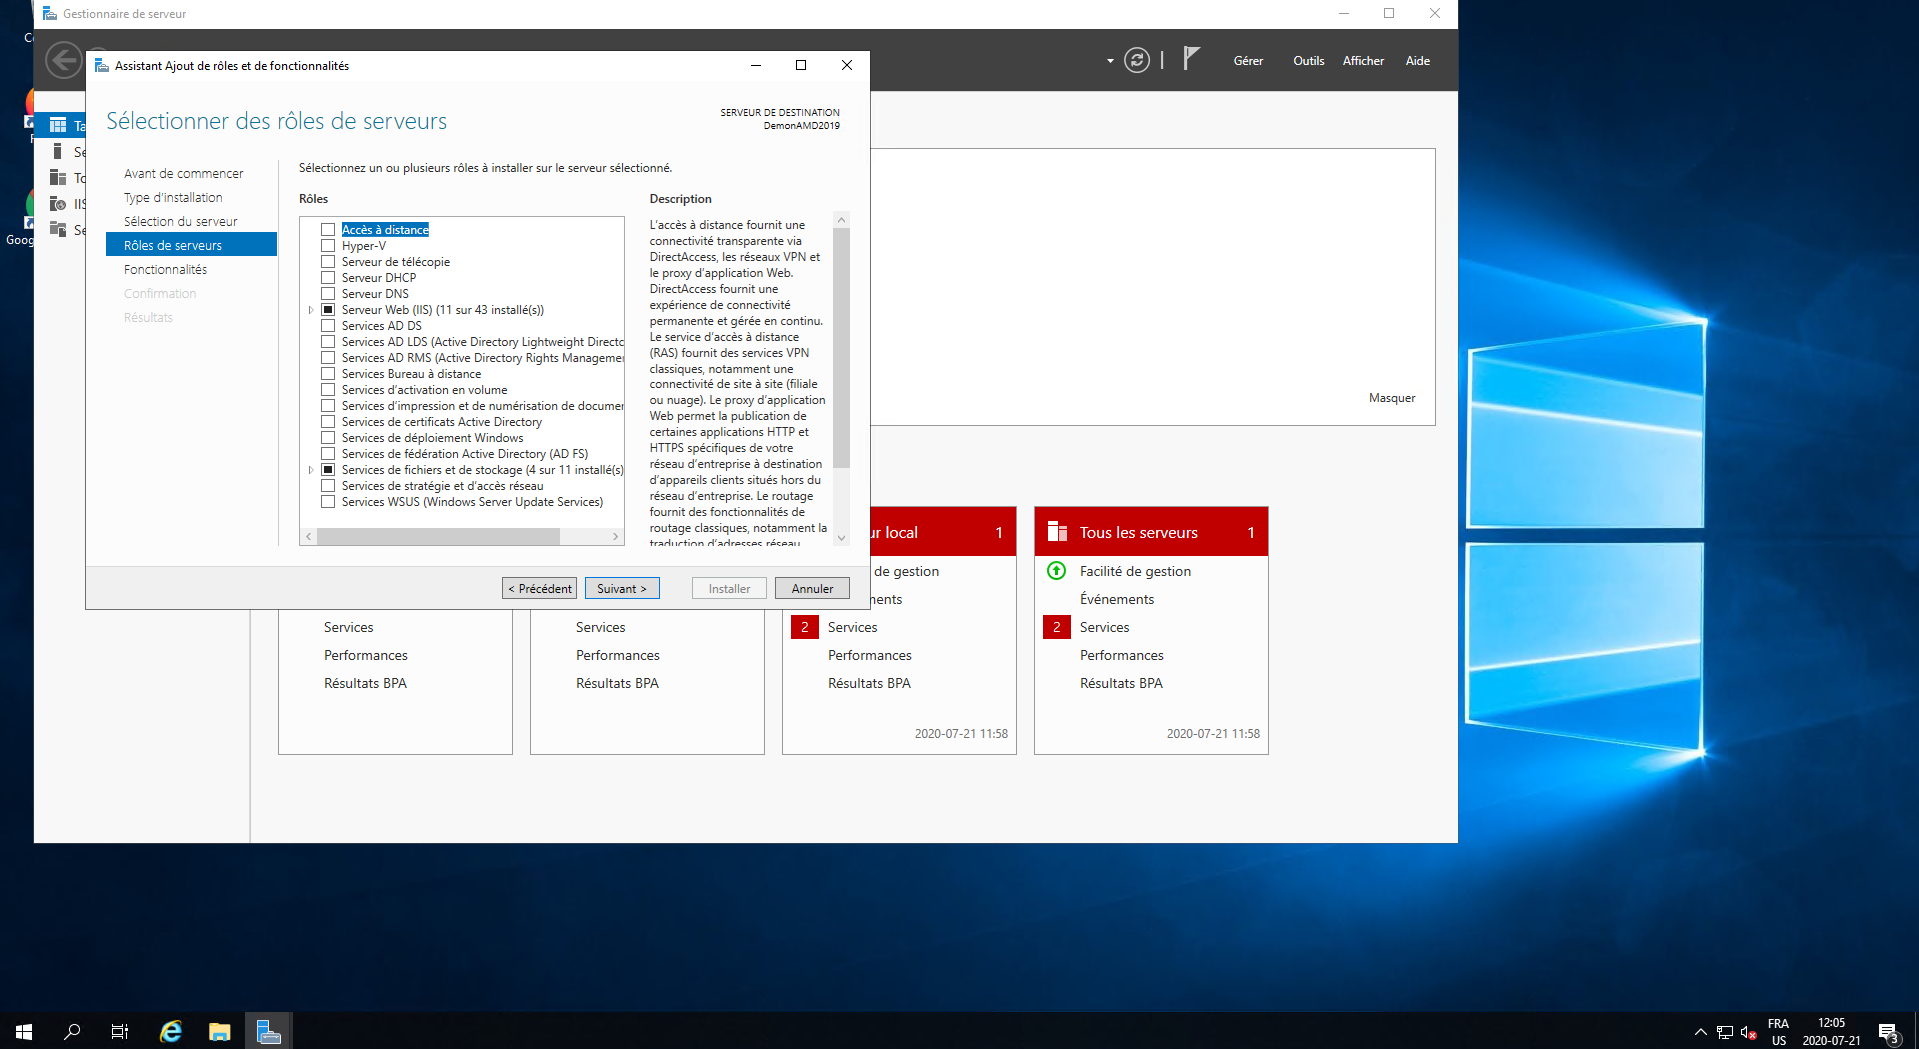Click the Server Manager back arrow
The image size is (1919, 1049).
tap(63, 61)
